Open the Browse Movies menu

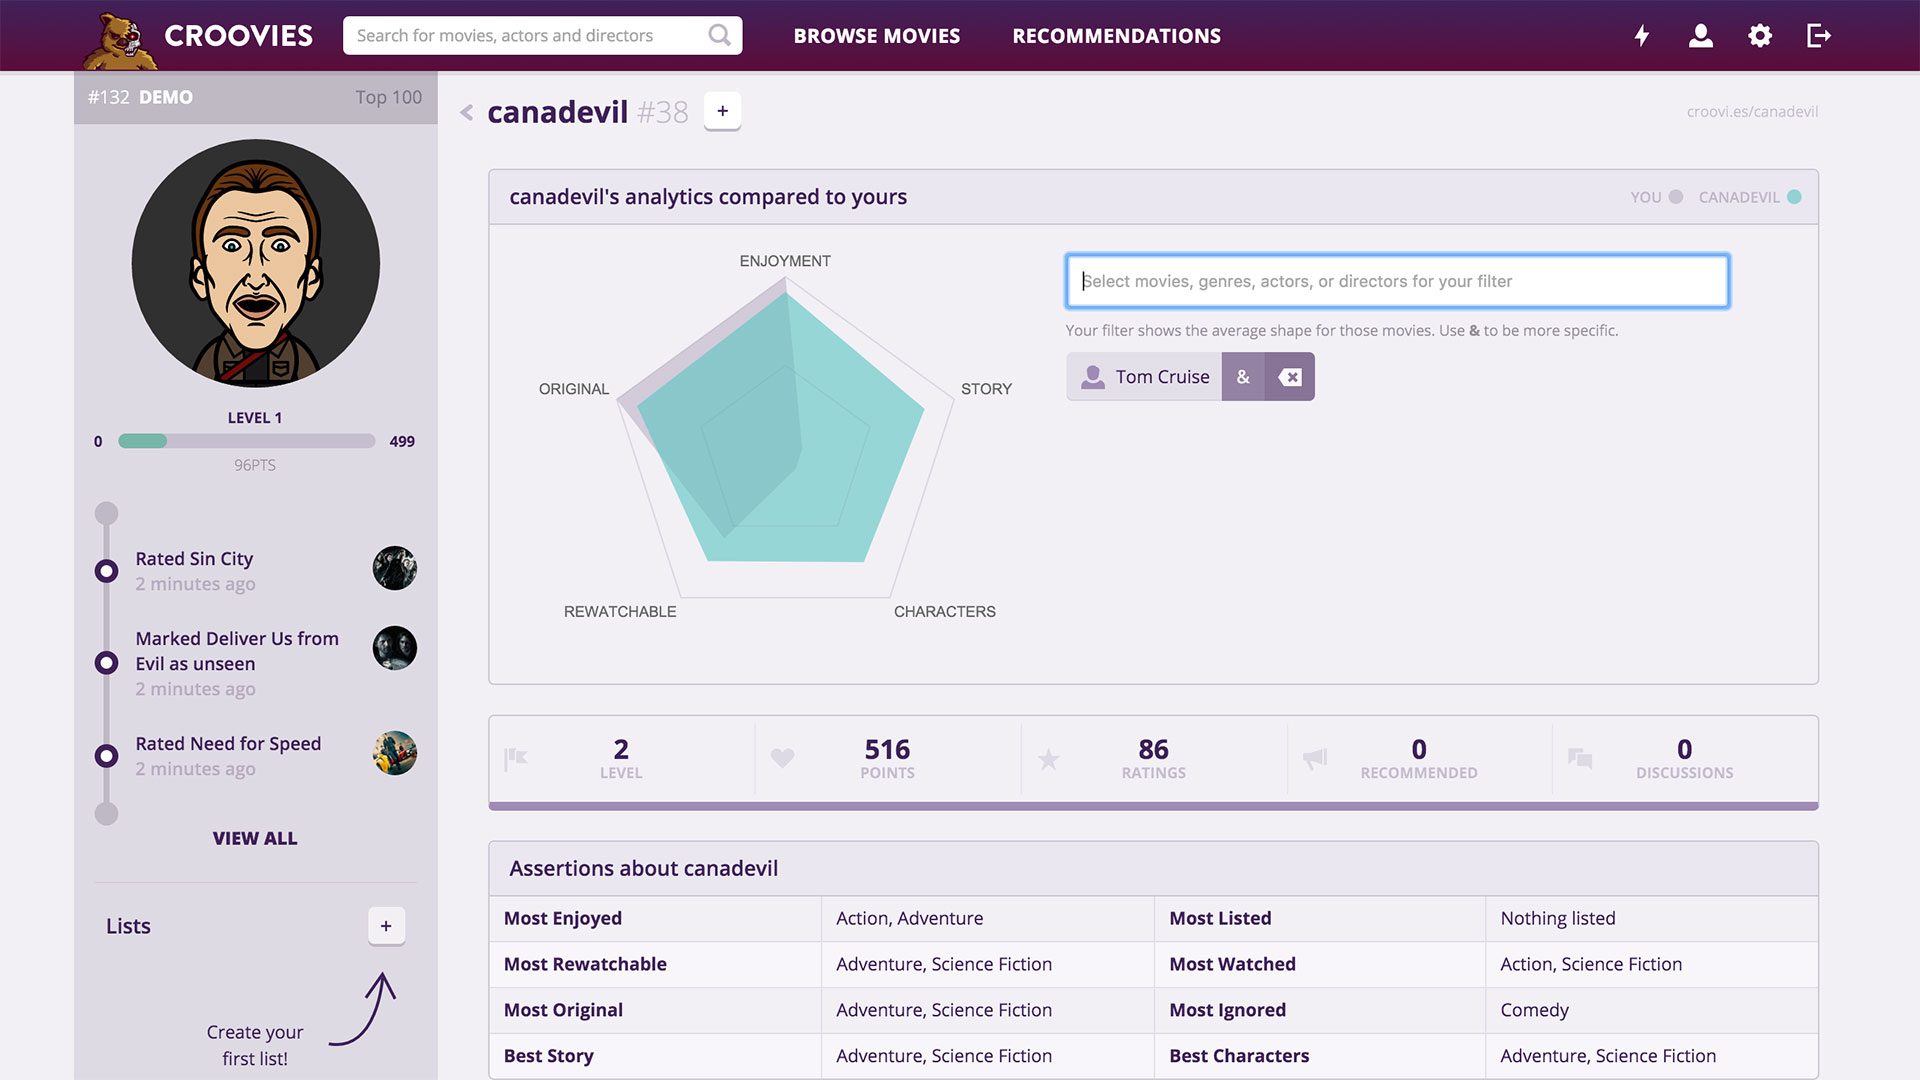tap(876, 36)
